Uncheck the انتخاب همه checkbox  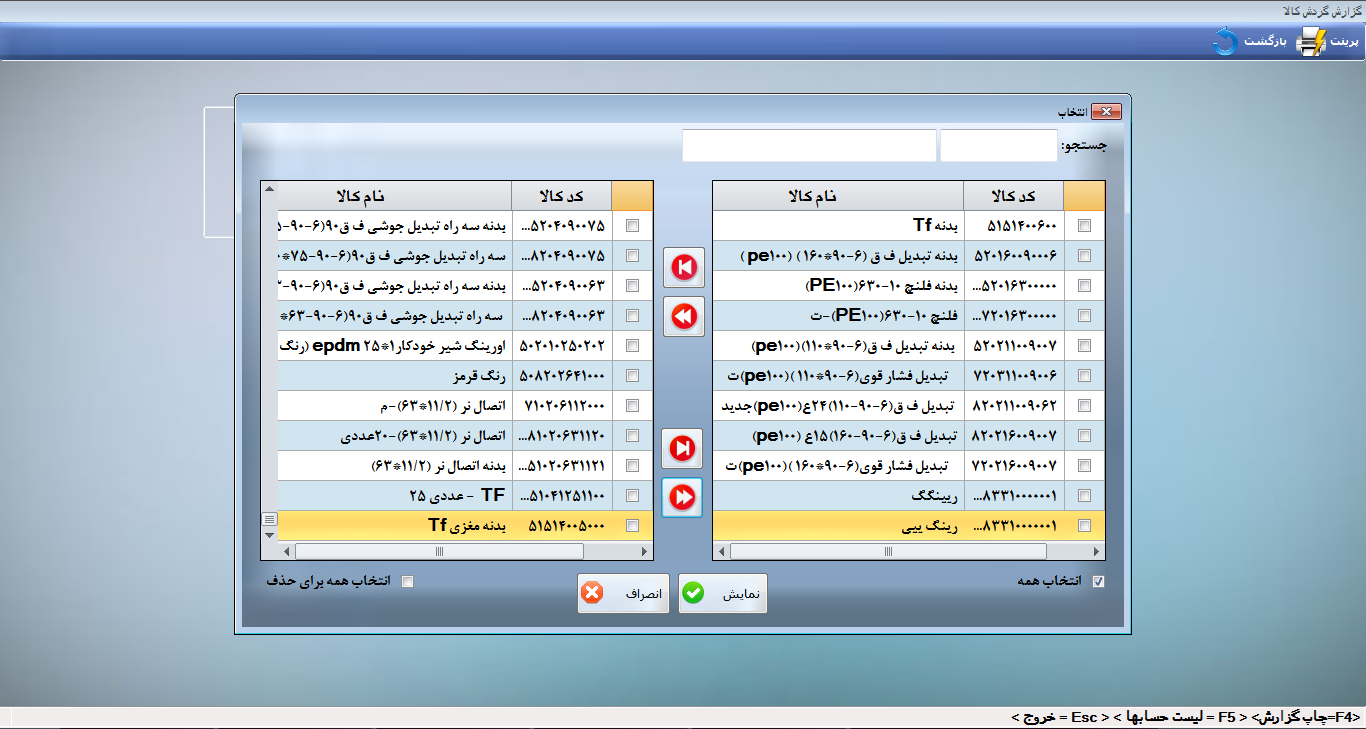point(1099,582)
